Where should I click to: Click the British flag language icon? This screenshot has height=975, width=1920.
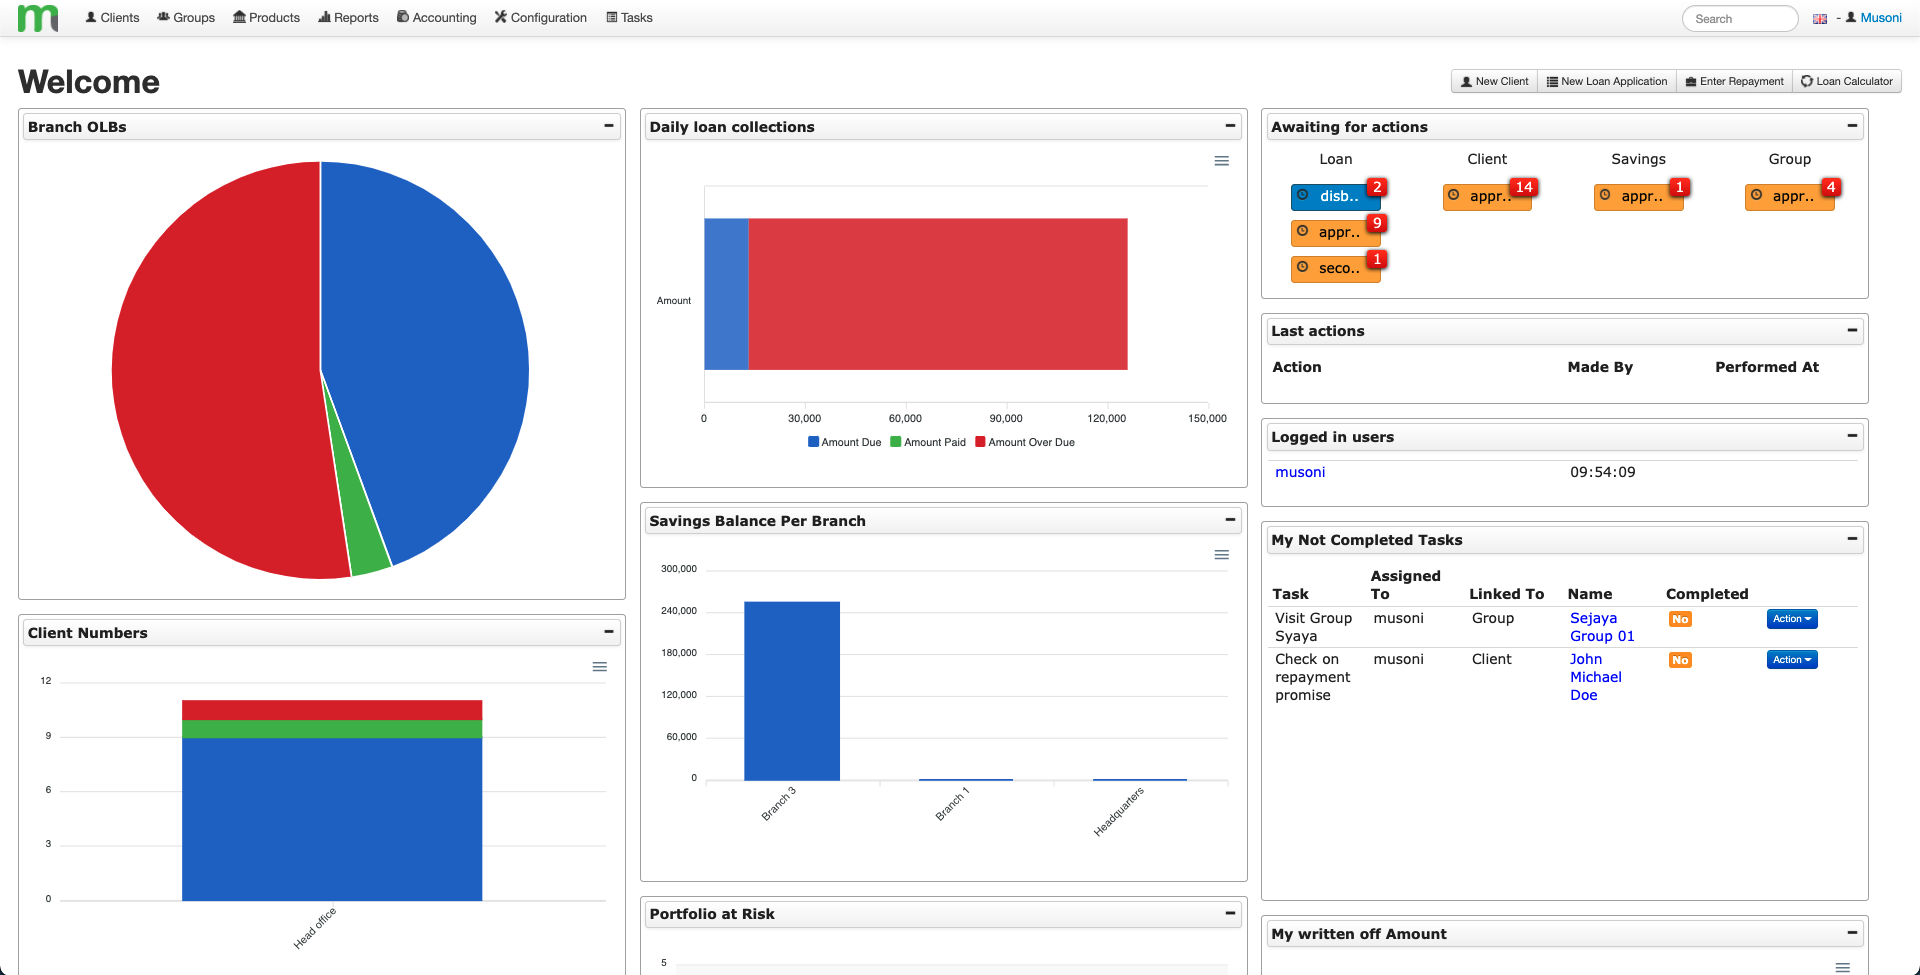tap(1820, 18)
